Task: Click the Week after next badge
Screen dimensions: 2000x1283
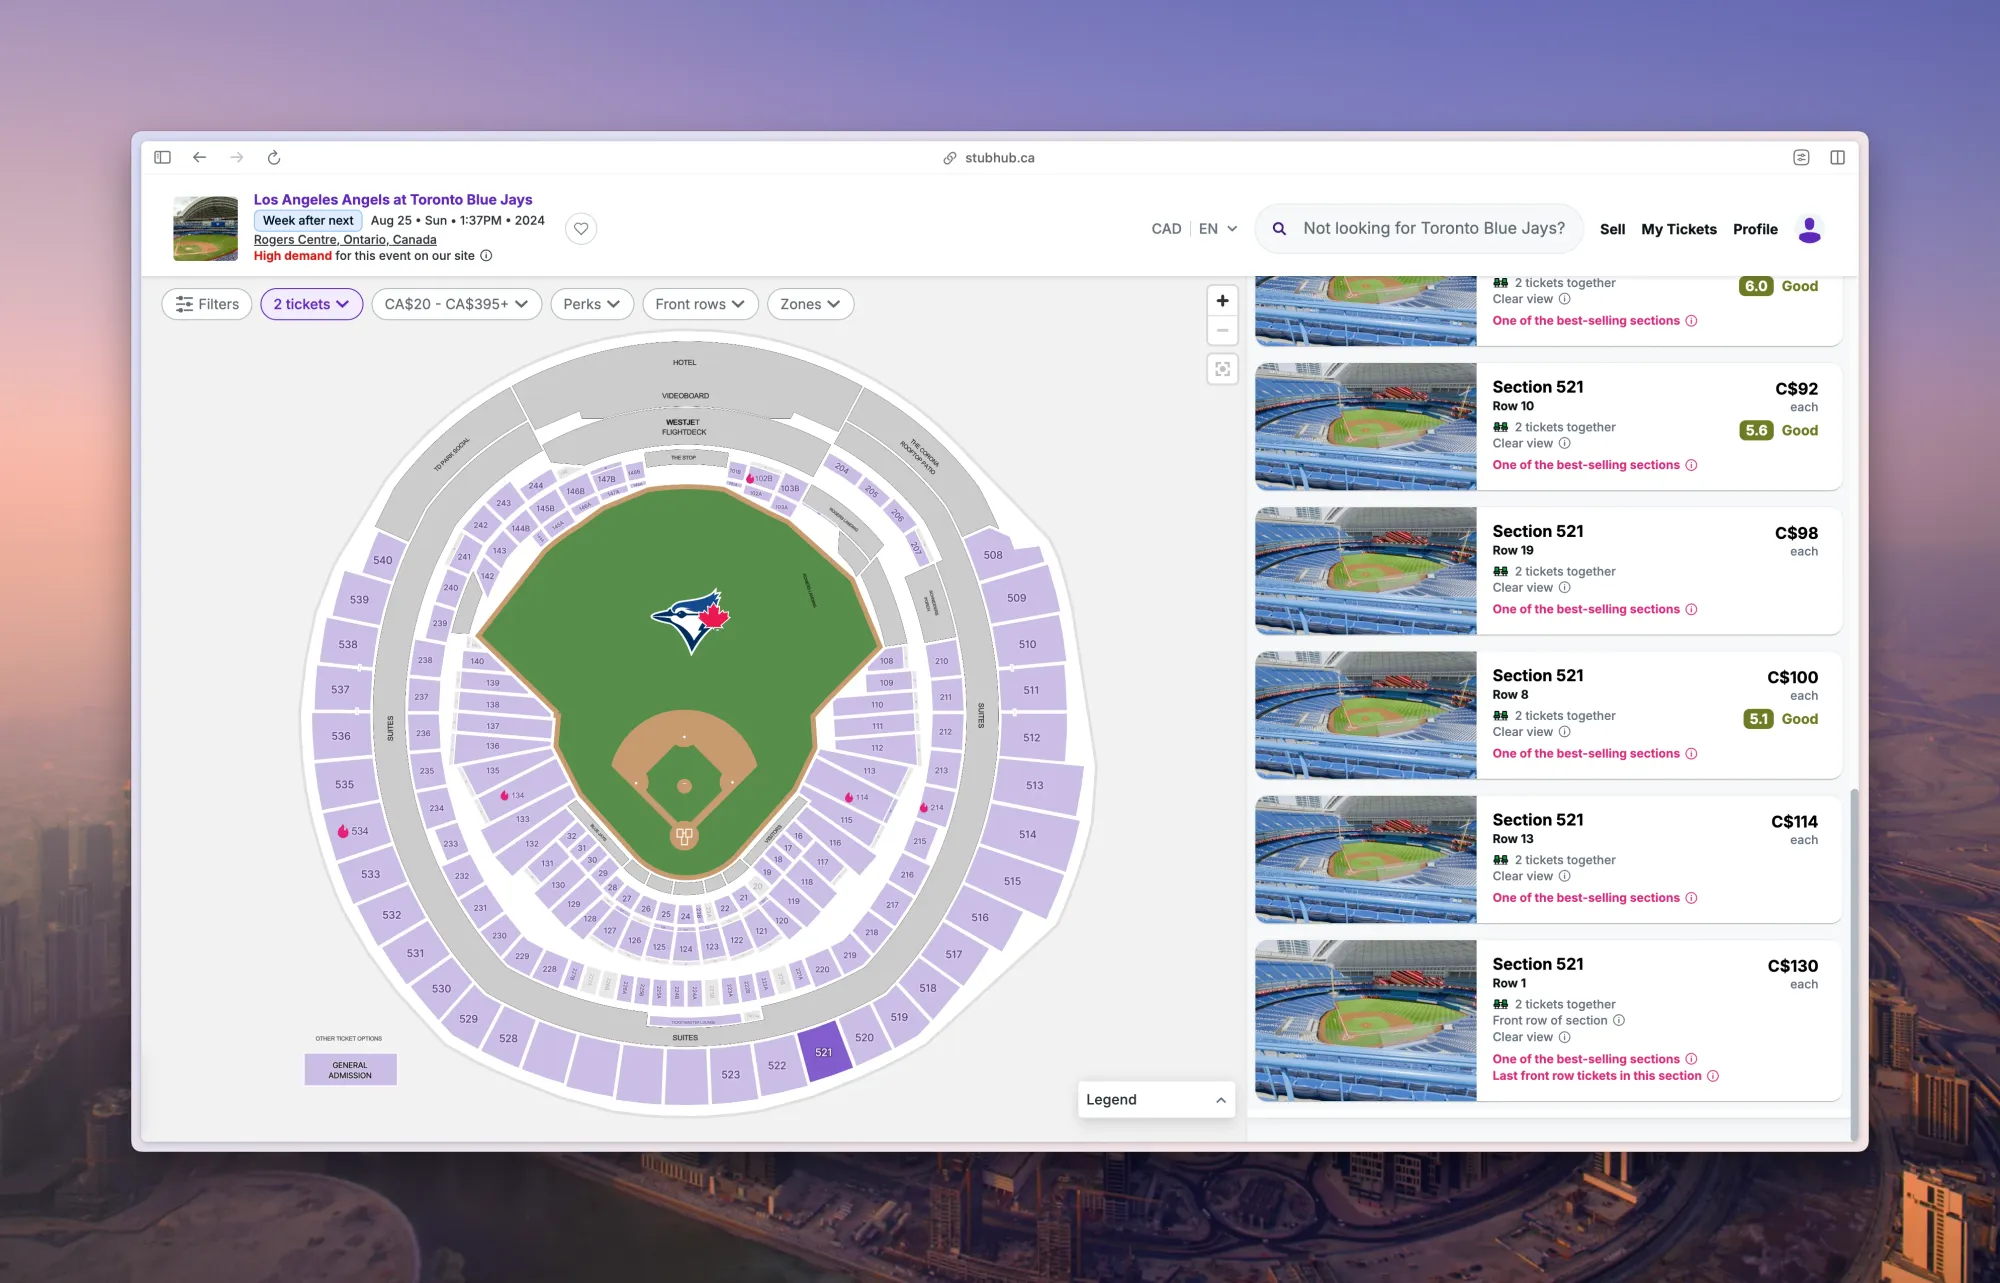Action: 308,220
